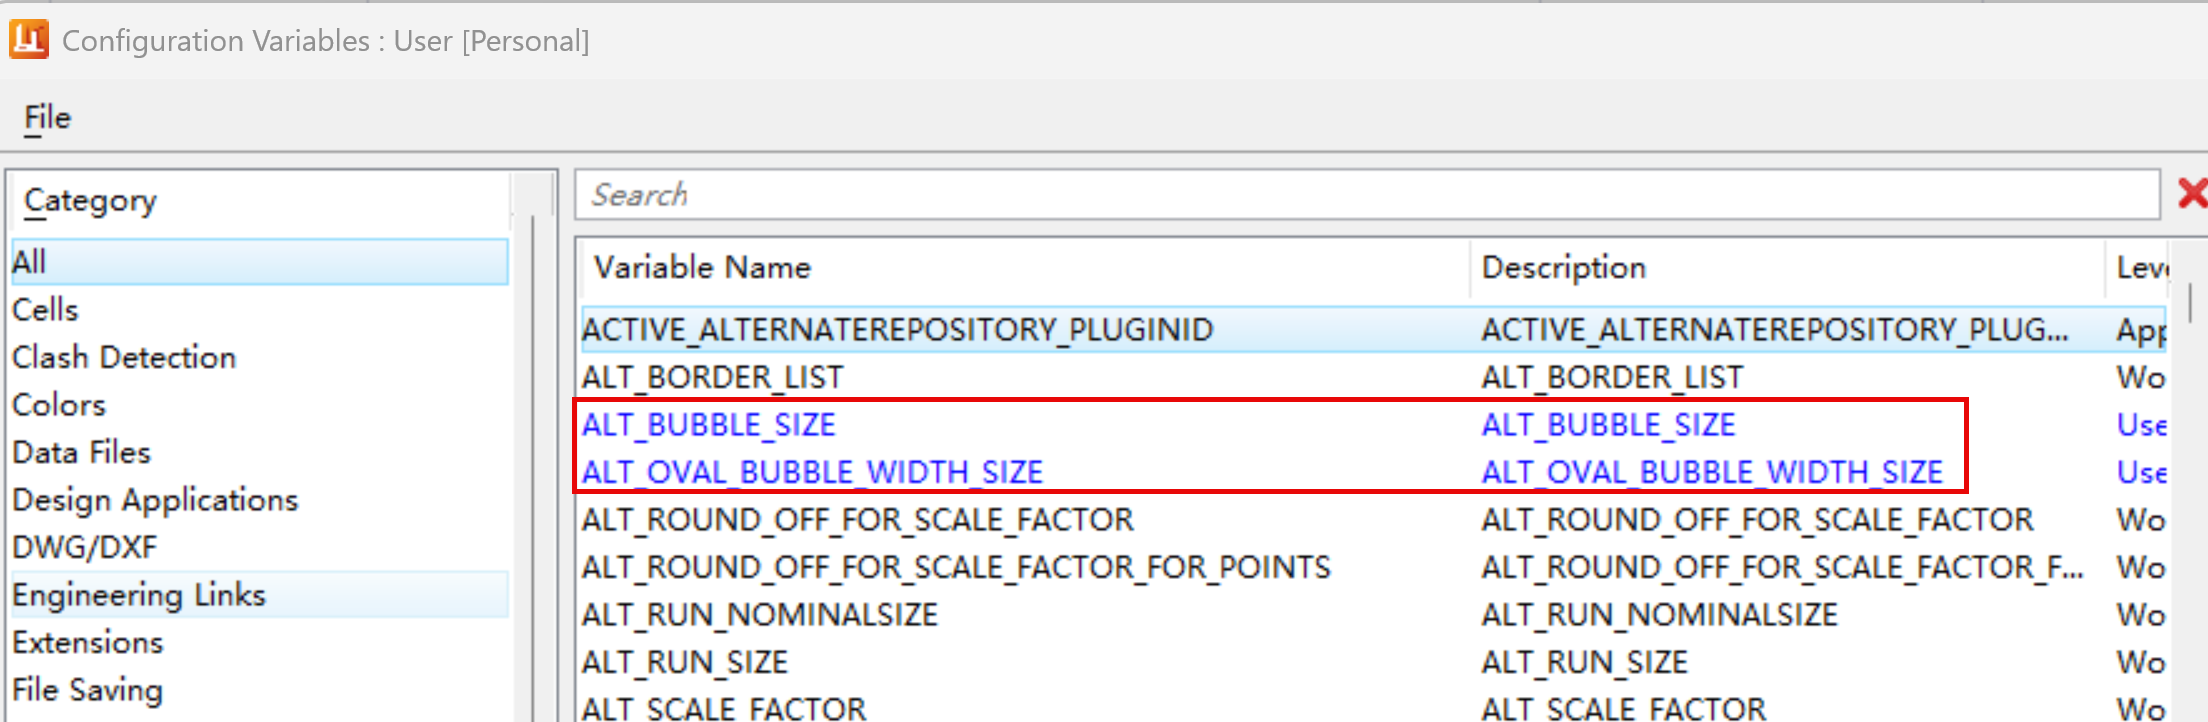Select the Colors category
The image size is (2208, 722).
[59, 405]
